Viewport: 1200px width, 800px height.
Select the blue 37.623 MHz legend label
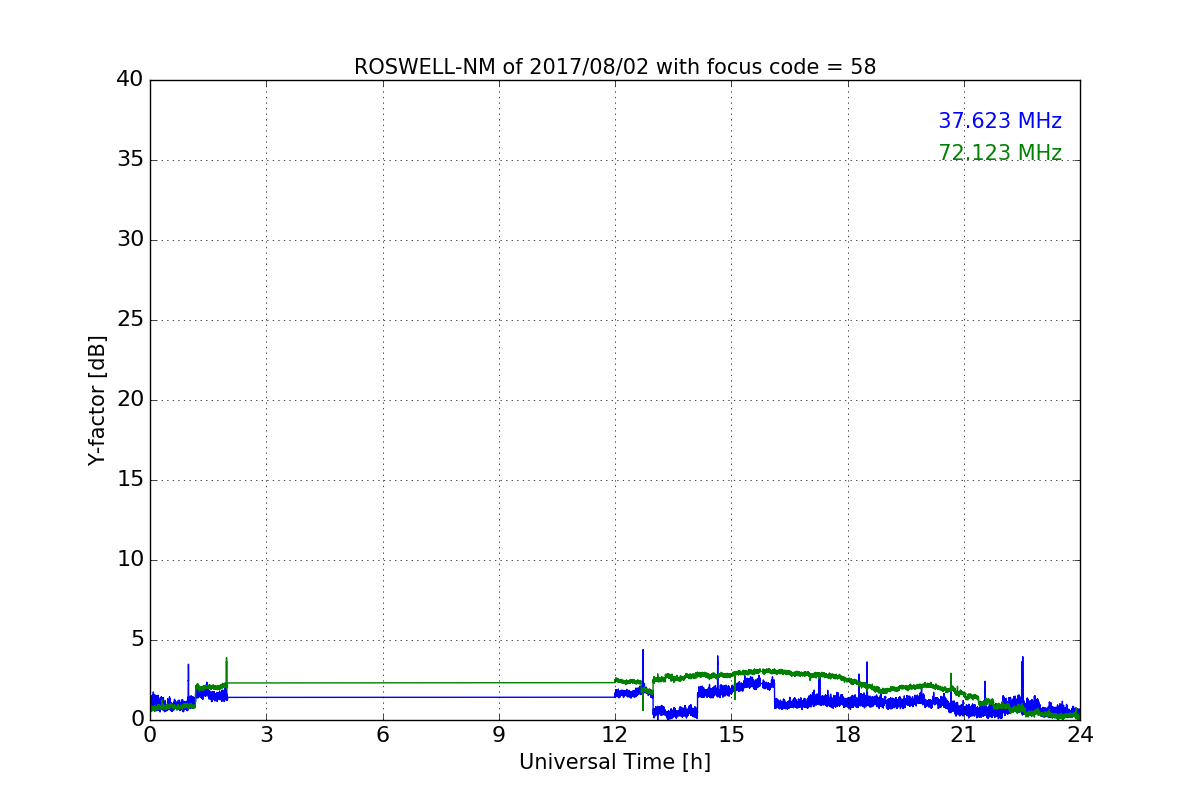[1000, 121]
